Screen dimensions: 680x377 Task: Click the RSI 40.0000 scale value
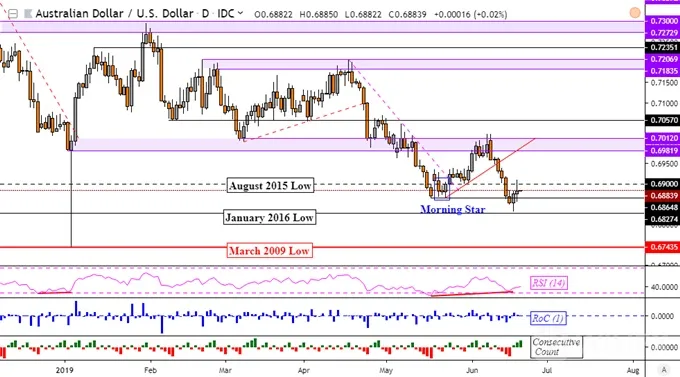(x=664, y=287)
